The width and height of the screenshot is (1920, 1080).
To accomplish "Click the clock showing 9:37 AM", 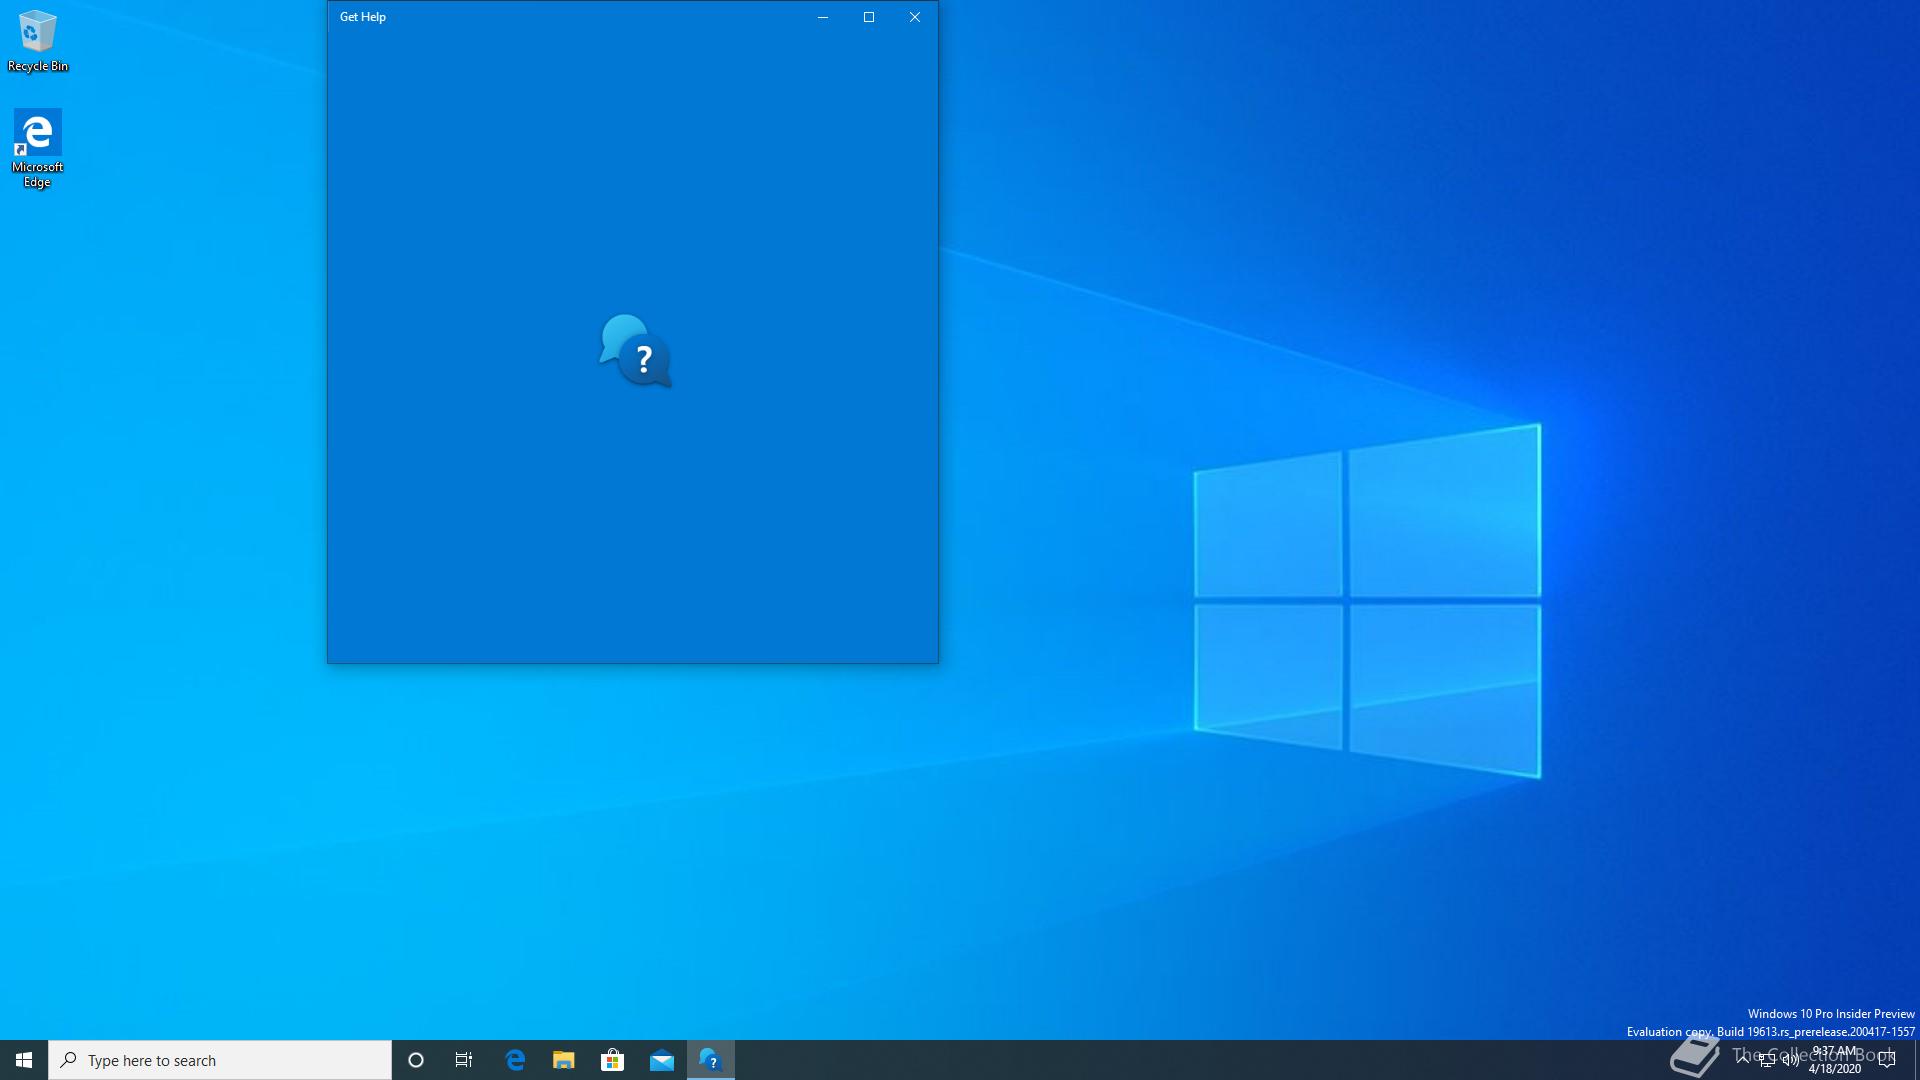I will pos(1835,1060).
